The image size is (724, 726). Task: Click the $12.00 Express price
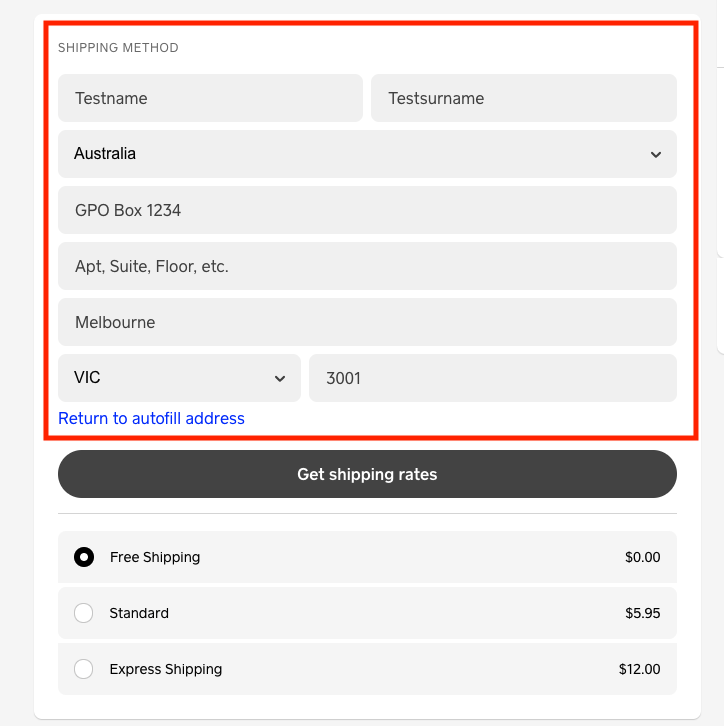tap(639, 669)
